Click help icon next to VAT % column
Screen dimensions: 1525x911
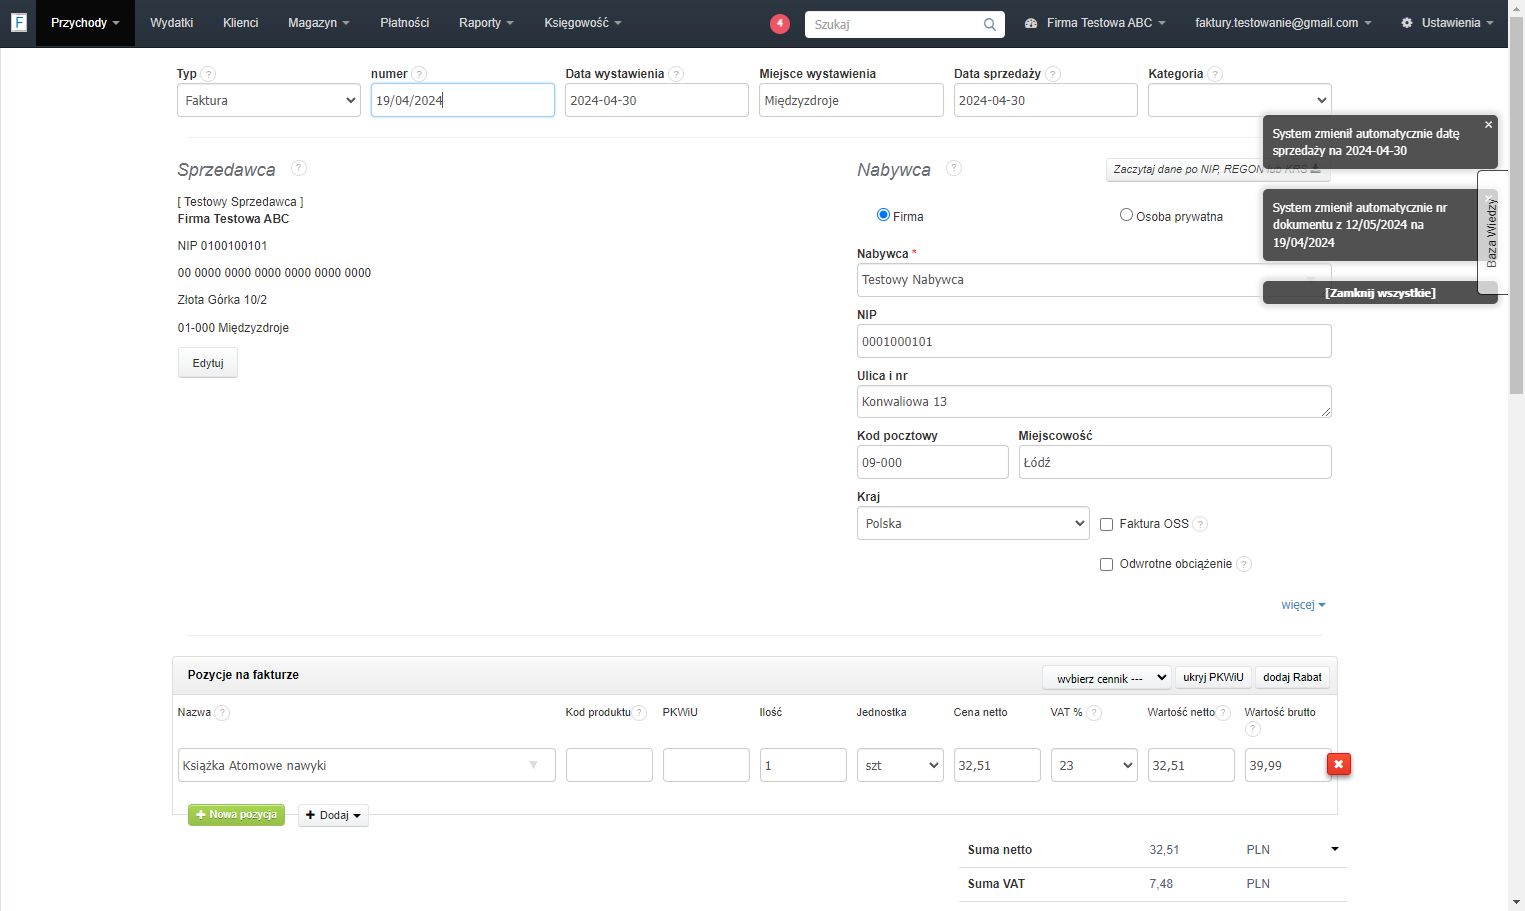tap(1094, 713)
